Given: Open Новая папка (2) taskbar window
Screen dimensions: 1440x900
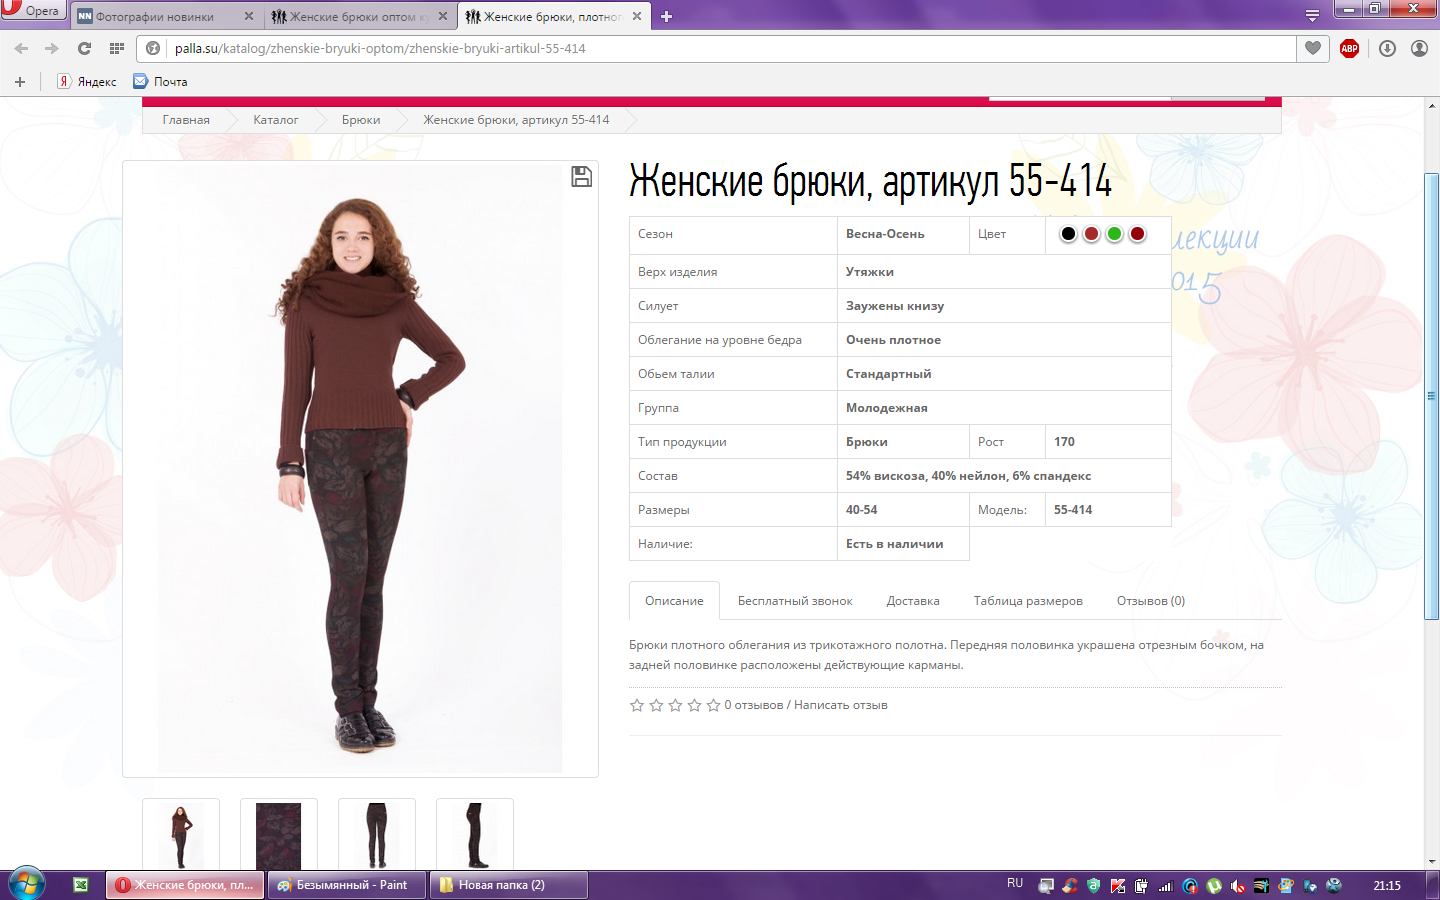Looking at the screenshot, I should [x=508, y=885].
